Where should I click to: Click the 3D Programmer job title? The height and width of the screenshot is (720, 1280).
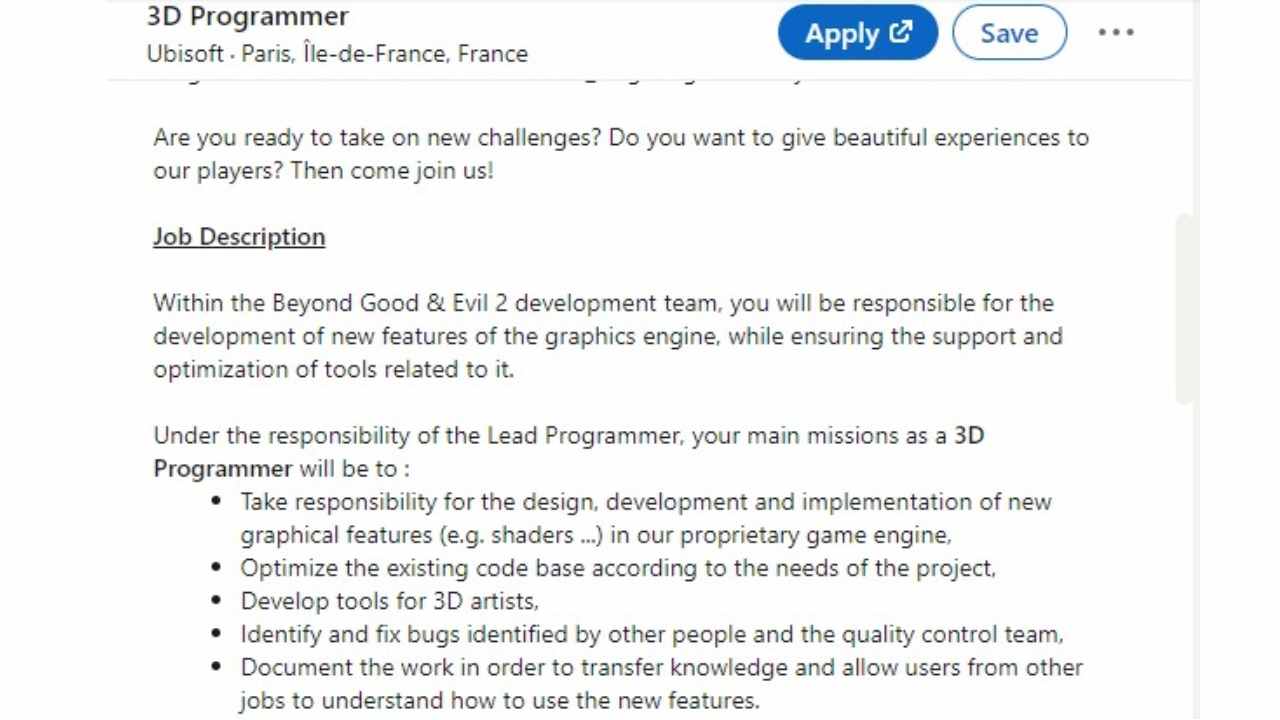coord(247,17)
